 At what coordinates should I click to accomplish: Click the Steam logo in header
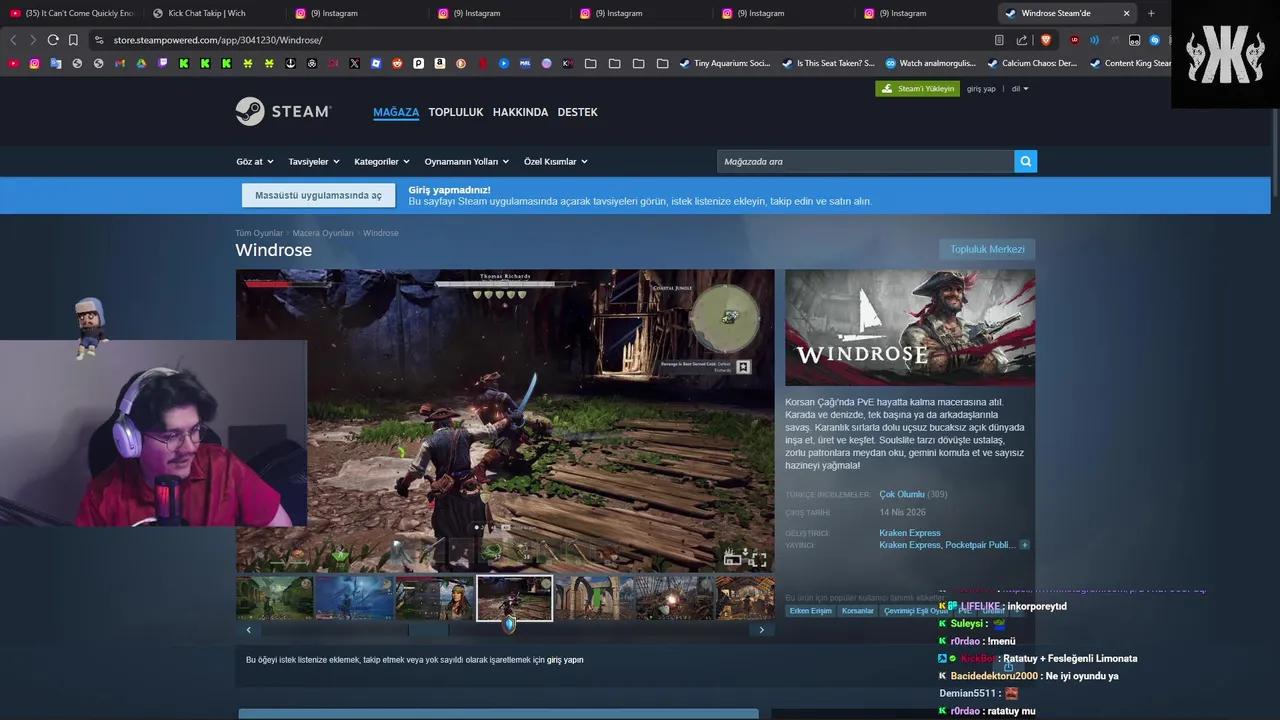283,111
